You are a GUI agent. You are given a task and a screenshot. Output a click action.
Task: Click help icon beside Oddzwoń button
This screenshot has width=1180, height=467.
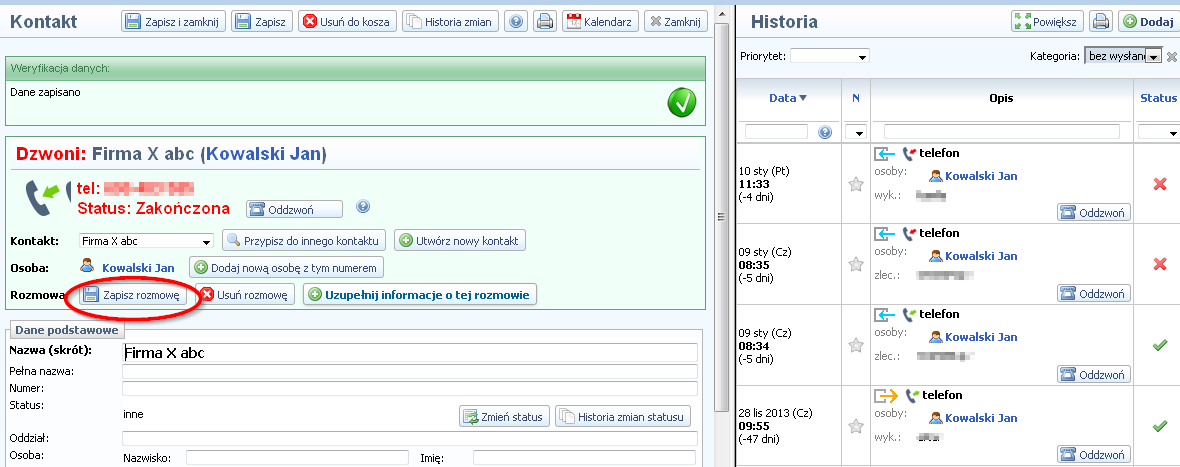coord(363,207)
